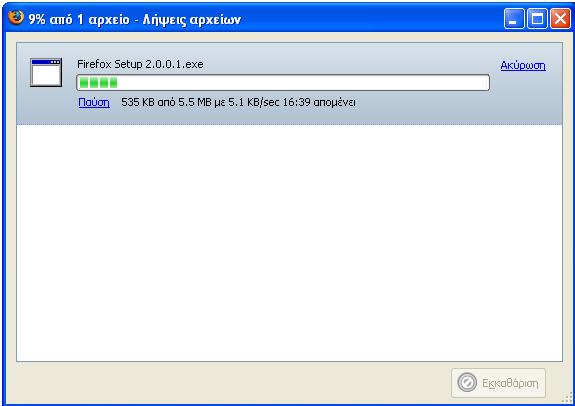Click the download progress bar

coord(283,83)
